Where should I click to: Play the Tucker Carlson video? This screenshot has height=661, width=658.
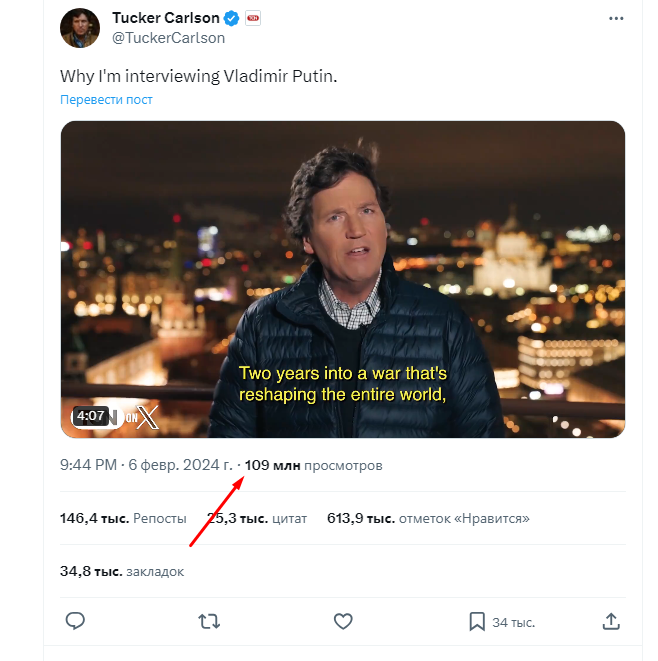coord(342,279)
